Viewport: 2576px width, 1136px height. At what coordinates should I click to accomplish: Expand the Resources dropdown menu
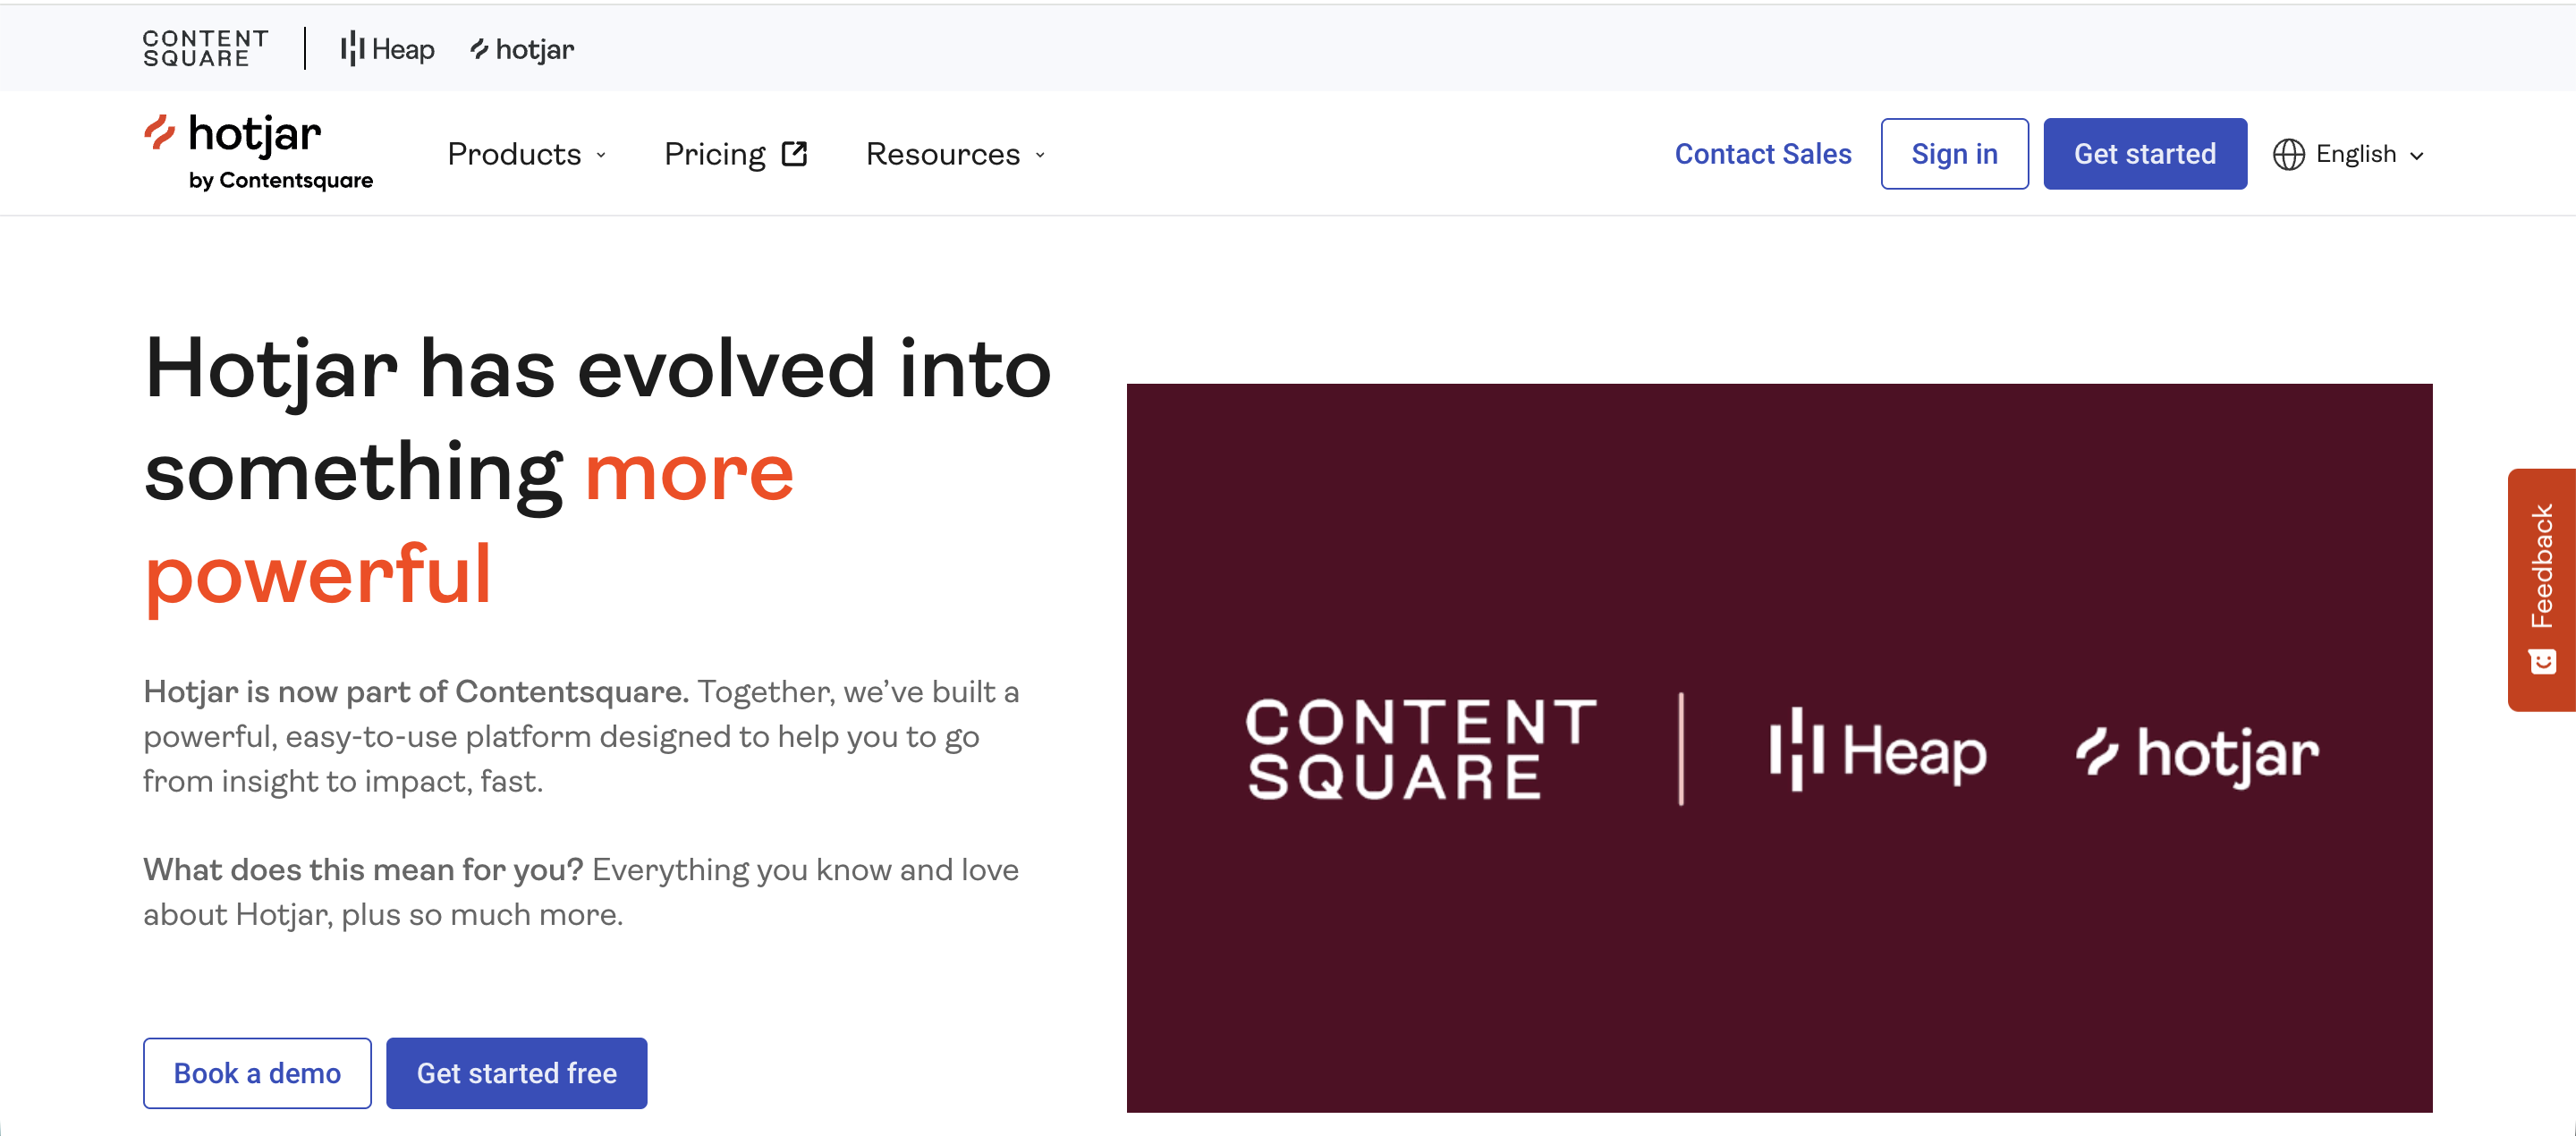[x=955, y=154]
